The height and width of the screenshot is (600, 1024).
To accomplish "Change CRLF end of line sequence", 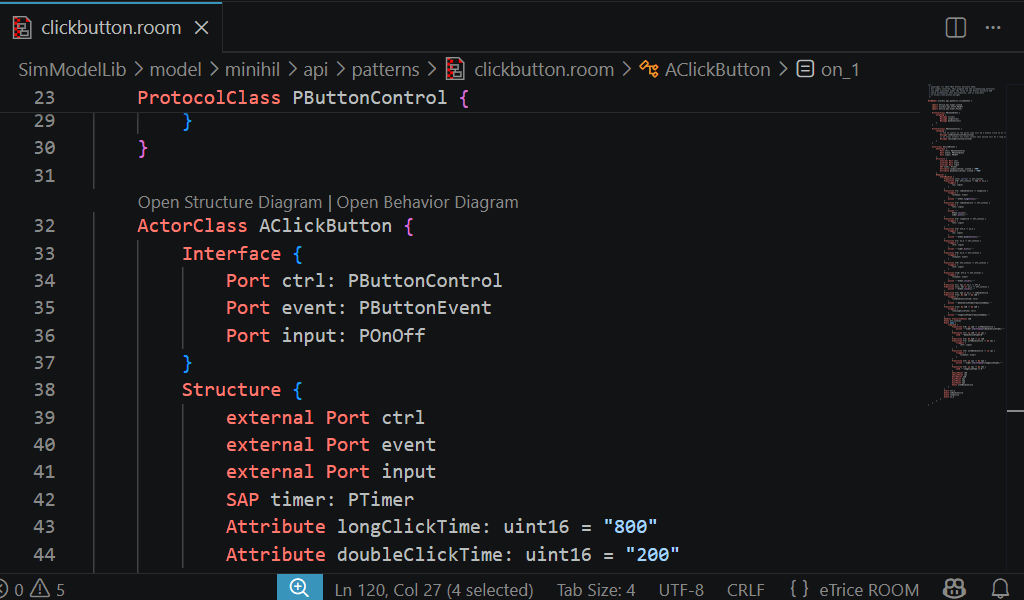I will click(745, 590).
